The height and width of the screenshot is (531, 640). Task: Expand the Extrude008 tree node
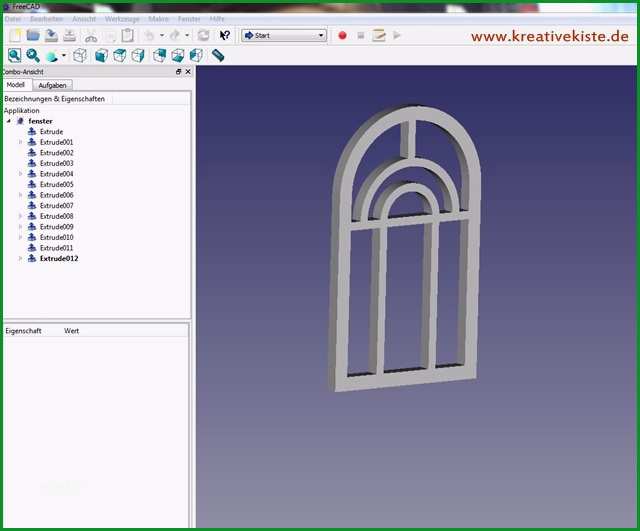pos(20,216)
